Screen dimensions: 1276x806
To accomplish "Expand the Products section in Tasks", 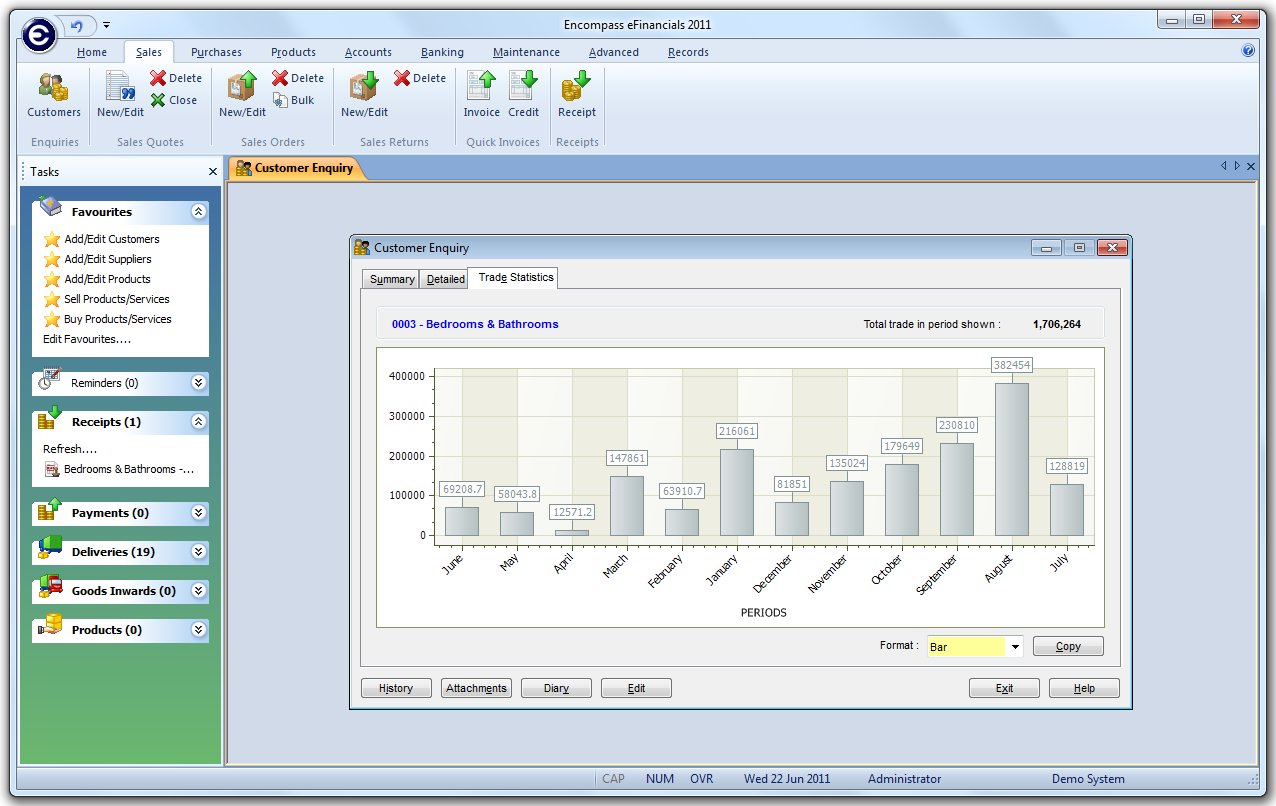I will pos(198,630).
